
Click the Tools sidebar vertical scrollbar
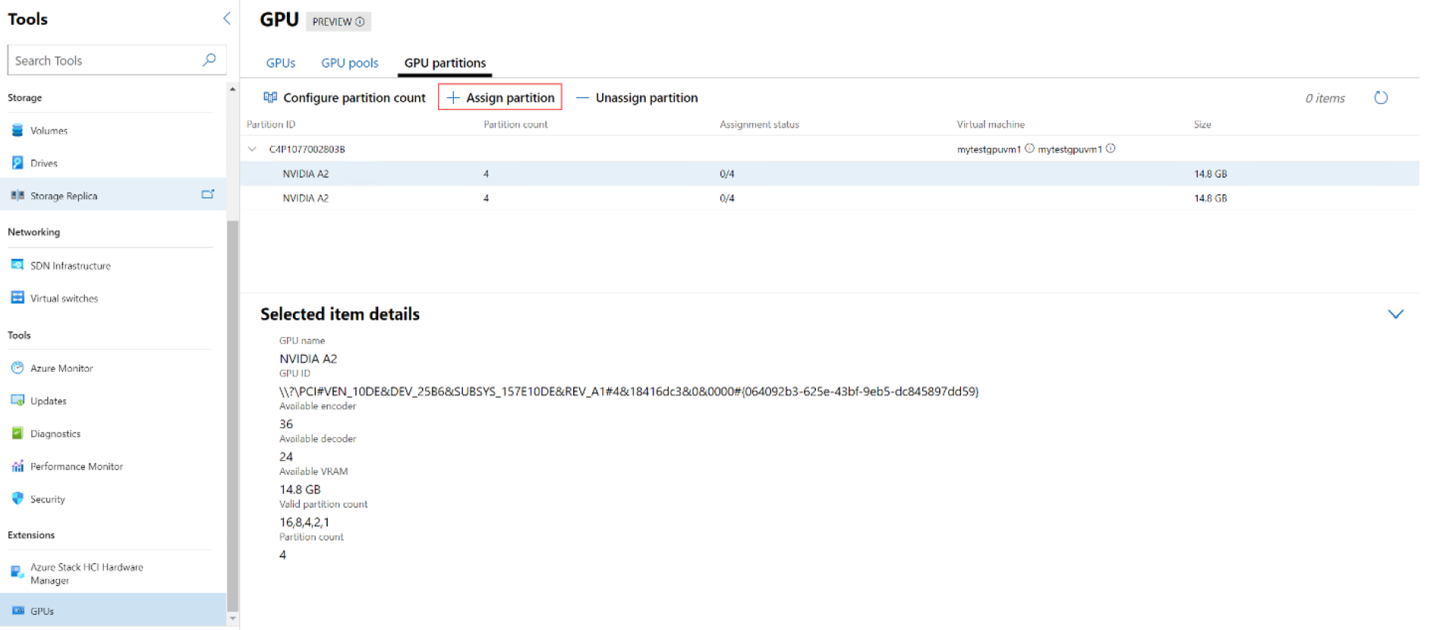[x=233, y=400]
